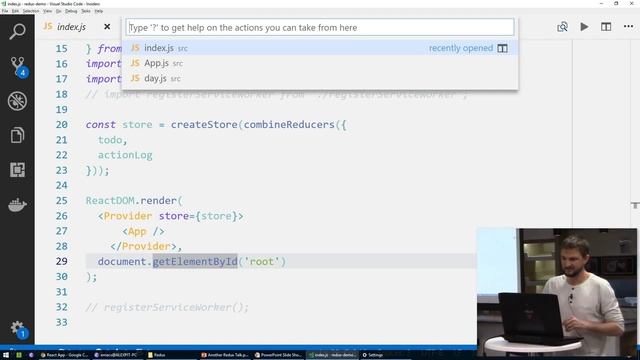This screenshot has width=640, height=360.
Task: Open the Explorer files view
Action: 17,135
